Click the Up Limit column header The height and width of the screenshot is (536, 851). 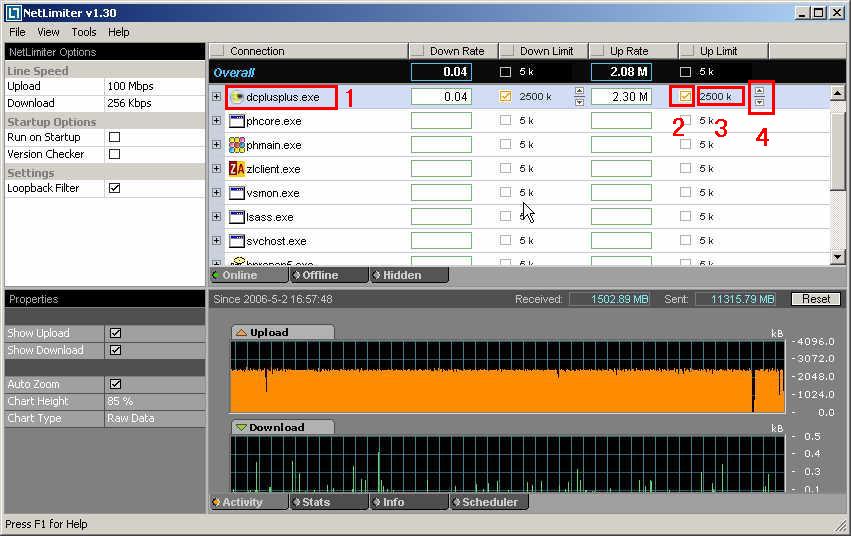pos(723,51)
